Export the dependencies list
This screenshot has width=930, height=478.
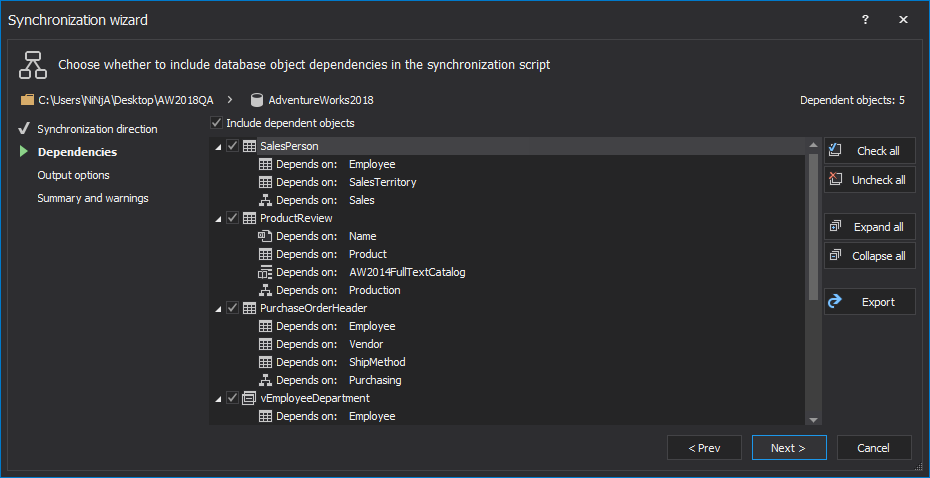point(870,302)
